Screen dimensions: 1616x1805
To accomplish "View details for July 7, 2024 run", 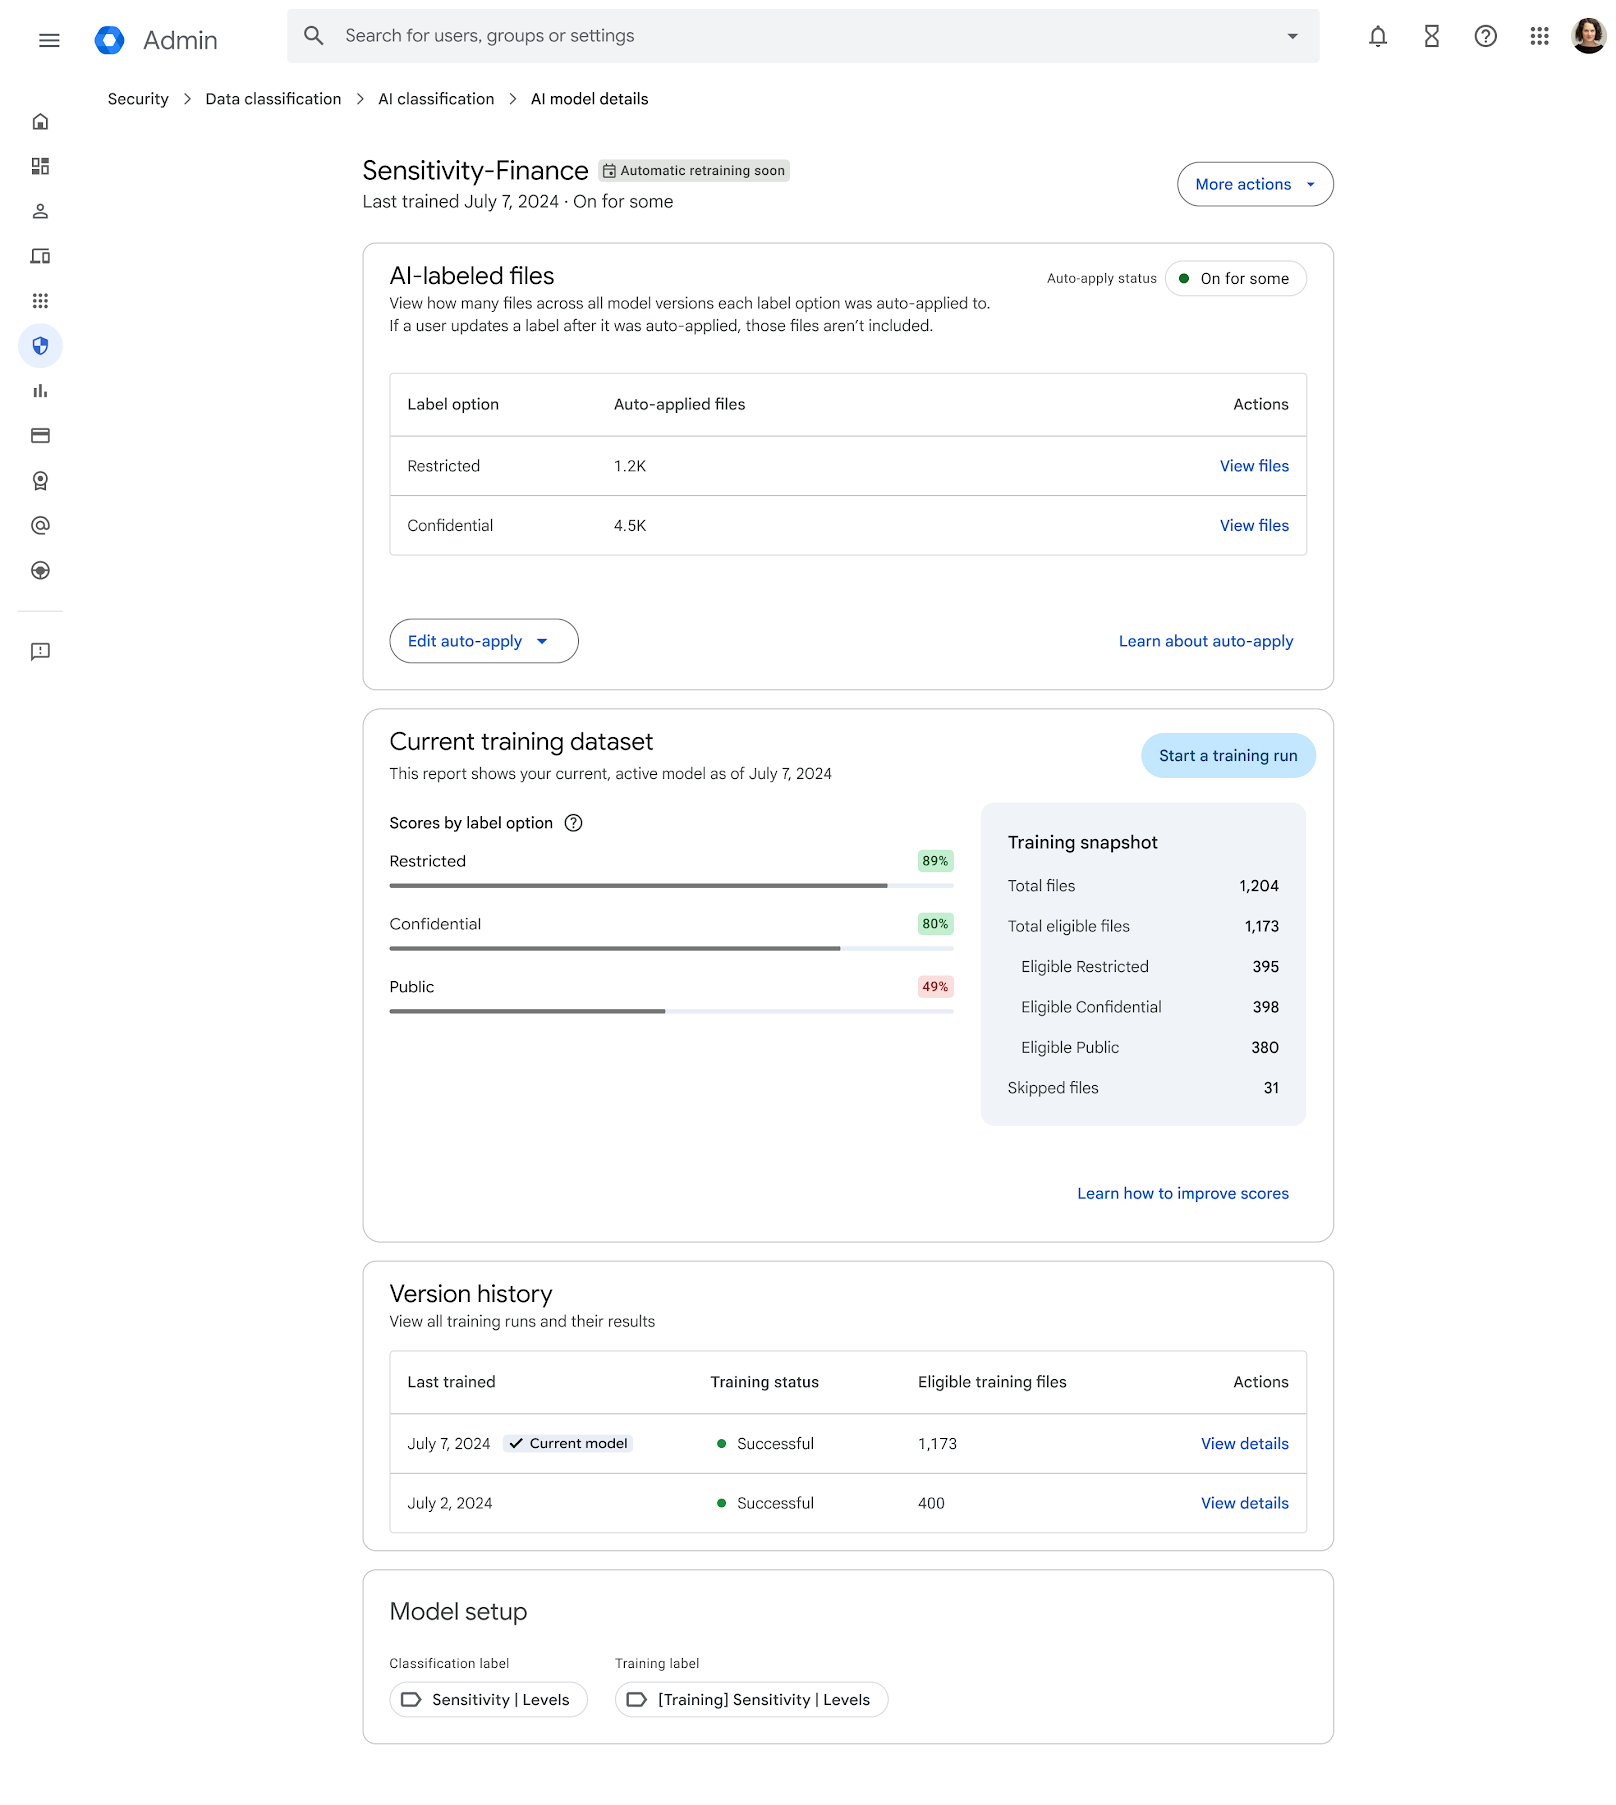I will point(1245,1444).
